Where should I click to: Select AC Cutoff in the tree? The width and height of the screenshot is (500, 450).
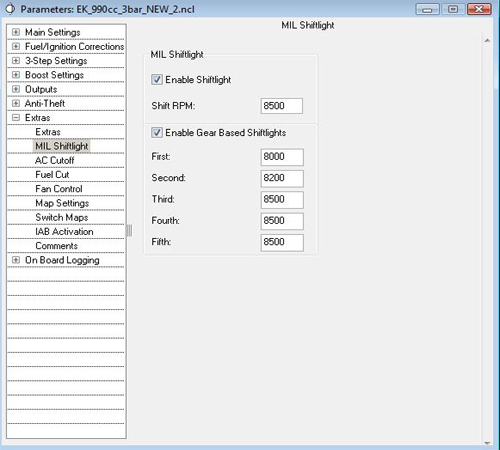pyautogui.click(x=54, y=160)
